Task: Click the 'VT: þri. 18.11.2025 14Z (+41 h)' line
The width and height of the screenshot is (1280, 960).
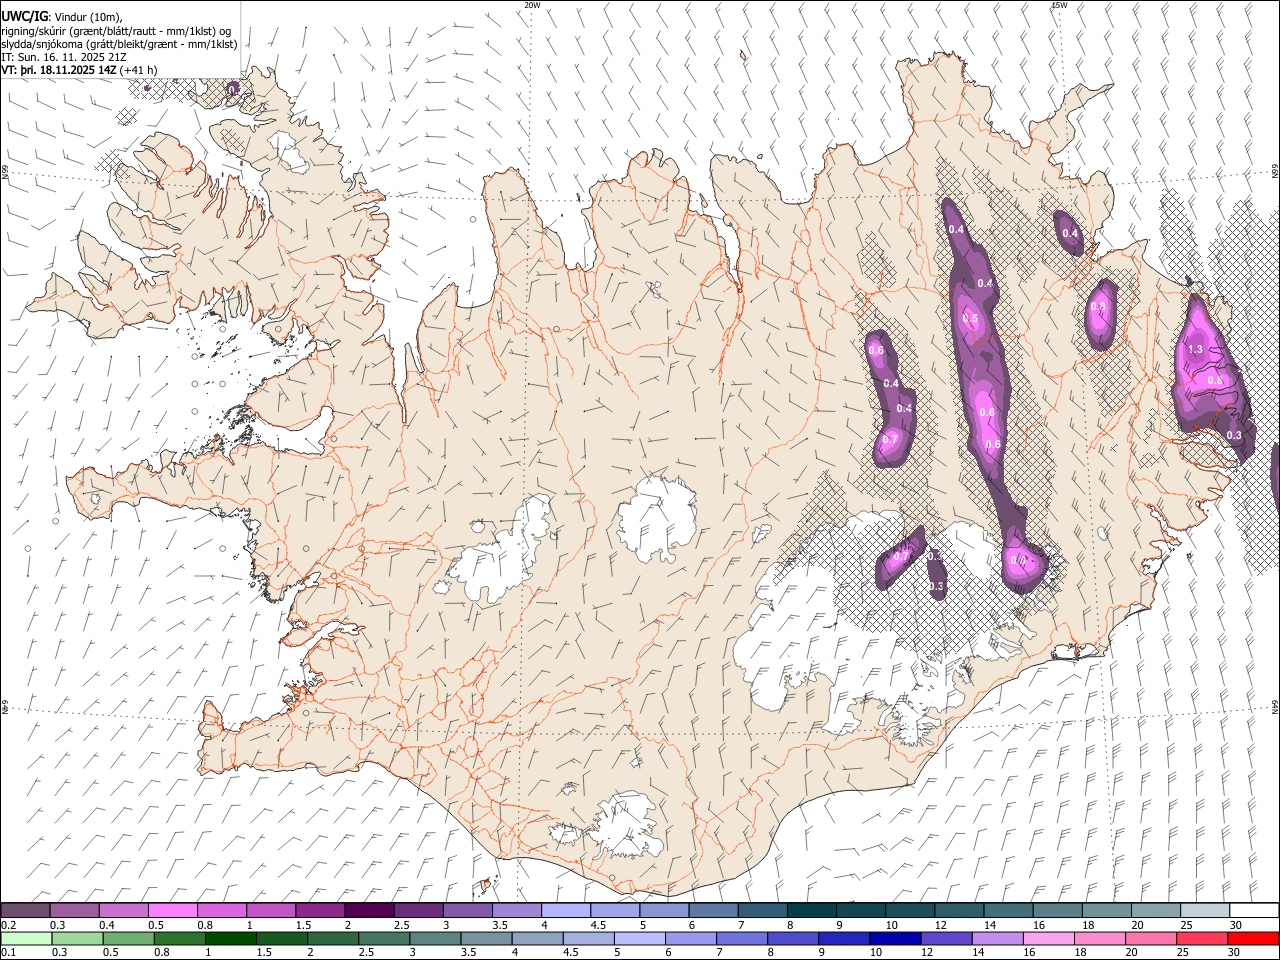Action: tap(78, 70)
